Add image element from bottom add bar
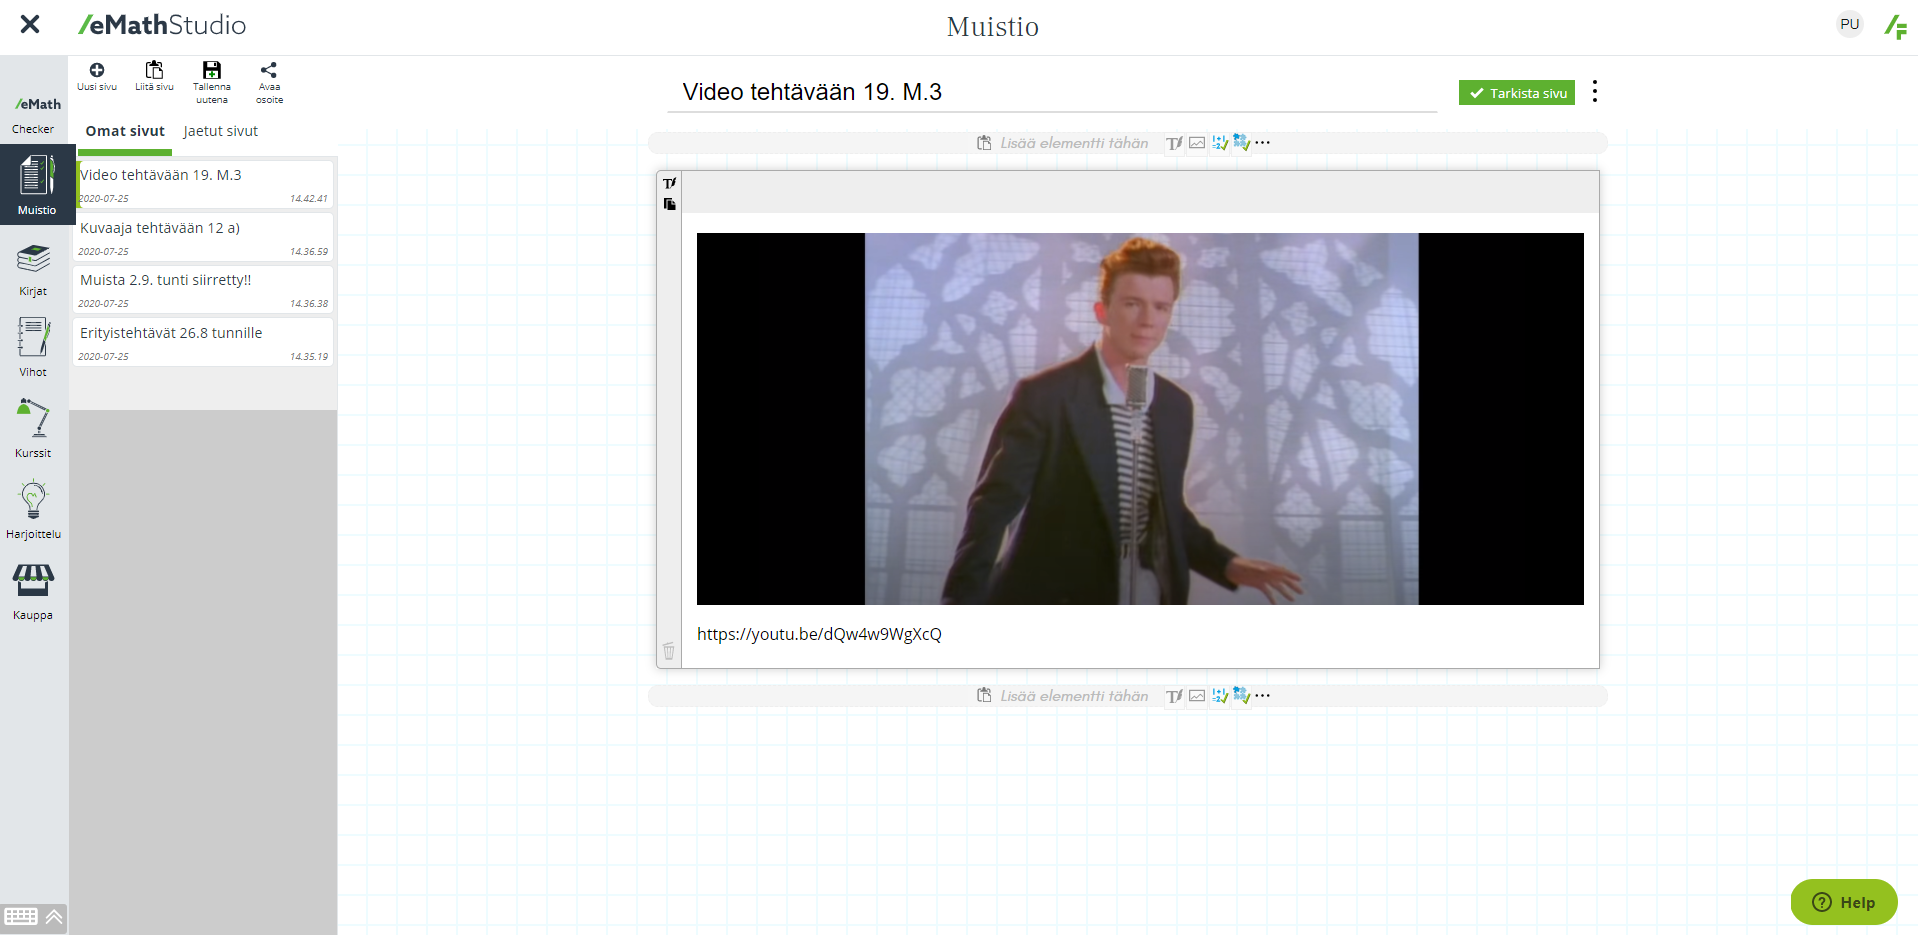Viewport: 1918px width, 935px height. [x=1197, y=696]
